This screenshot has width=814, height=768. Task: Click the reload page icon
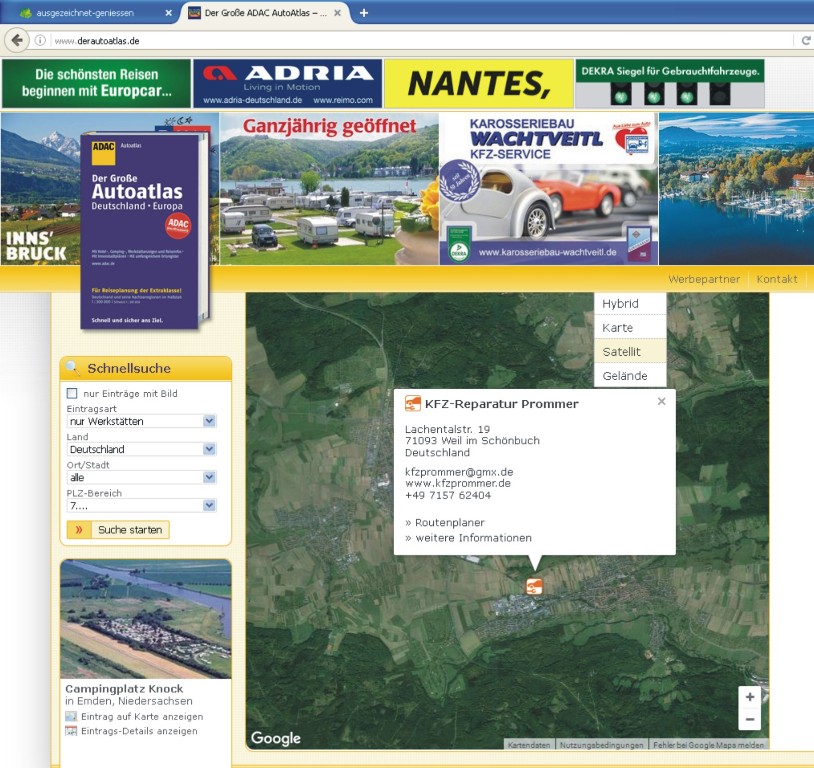pos(805,41)
